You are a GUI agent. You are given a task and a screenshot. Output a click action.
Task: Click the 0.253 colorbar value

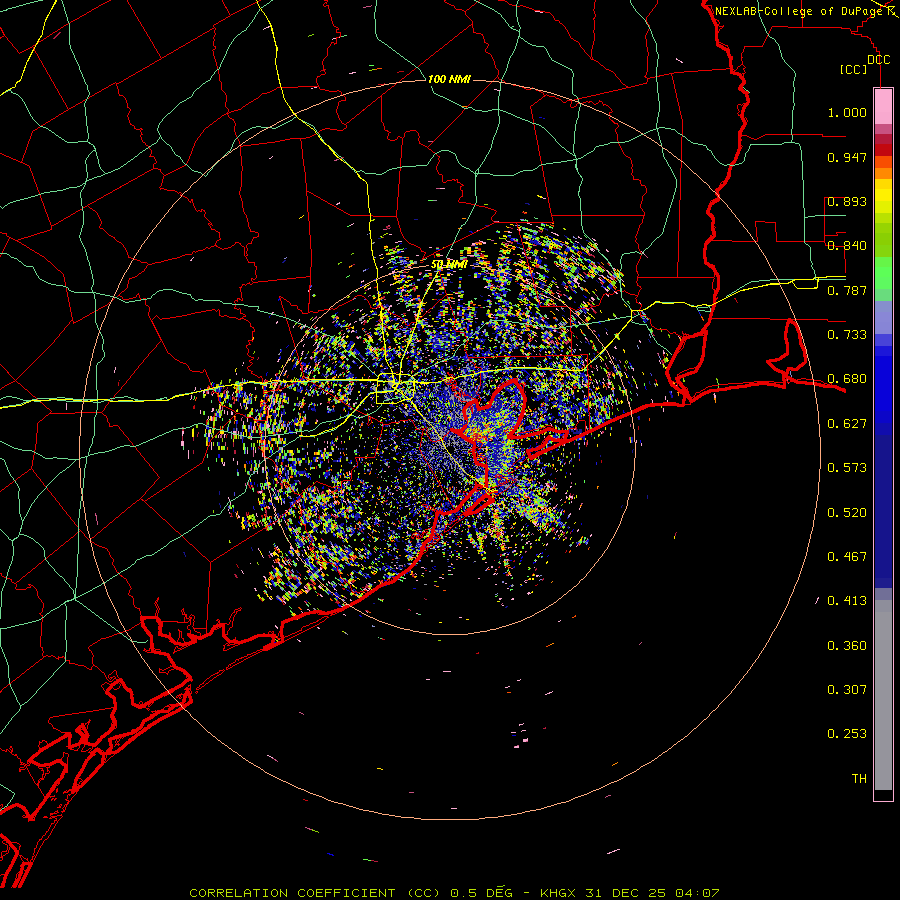(x=847, y=734)
